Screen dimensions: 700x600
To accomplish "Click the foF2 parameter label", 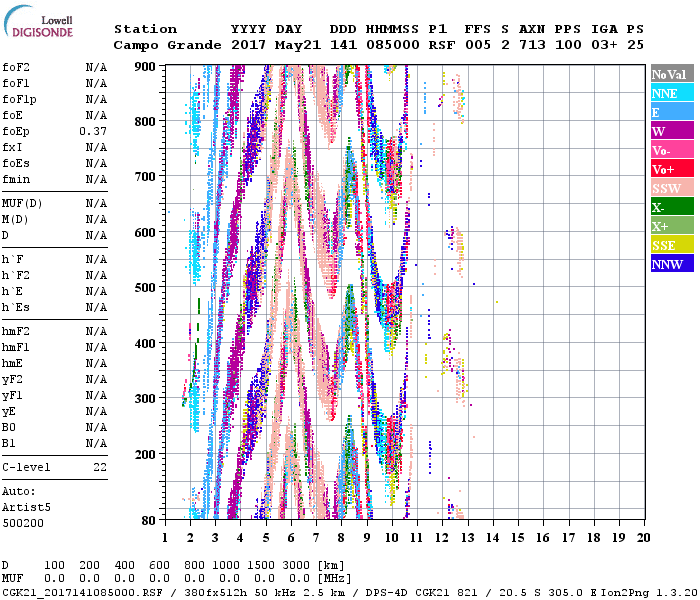I will tap(16, 67).
